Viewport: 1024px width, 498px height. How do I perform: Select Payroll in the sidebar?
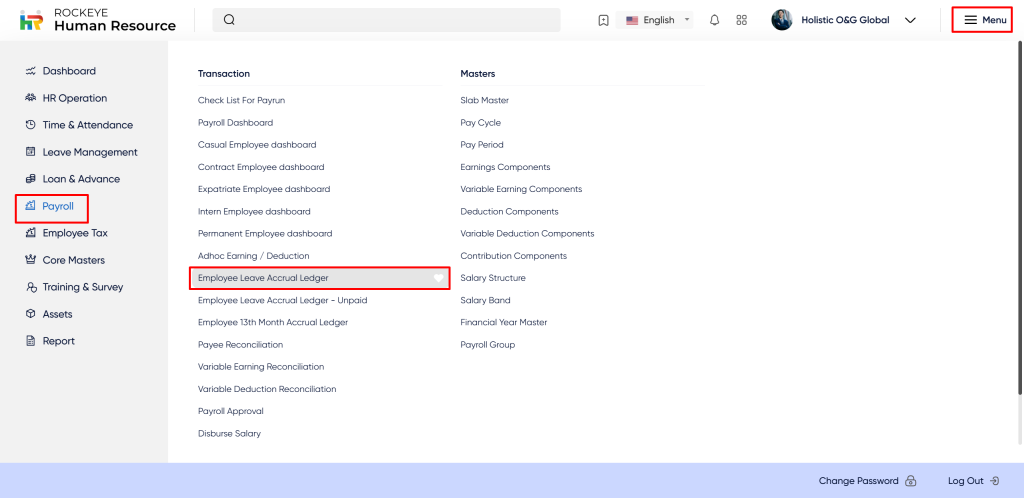tap(57, 206)
